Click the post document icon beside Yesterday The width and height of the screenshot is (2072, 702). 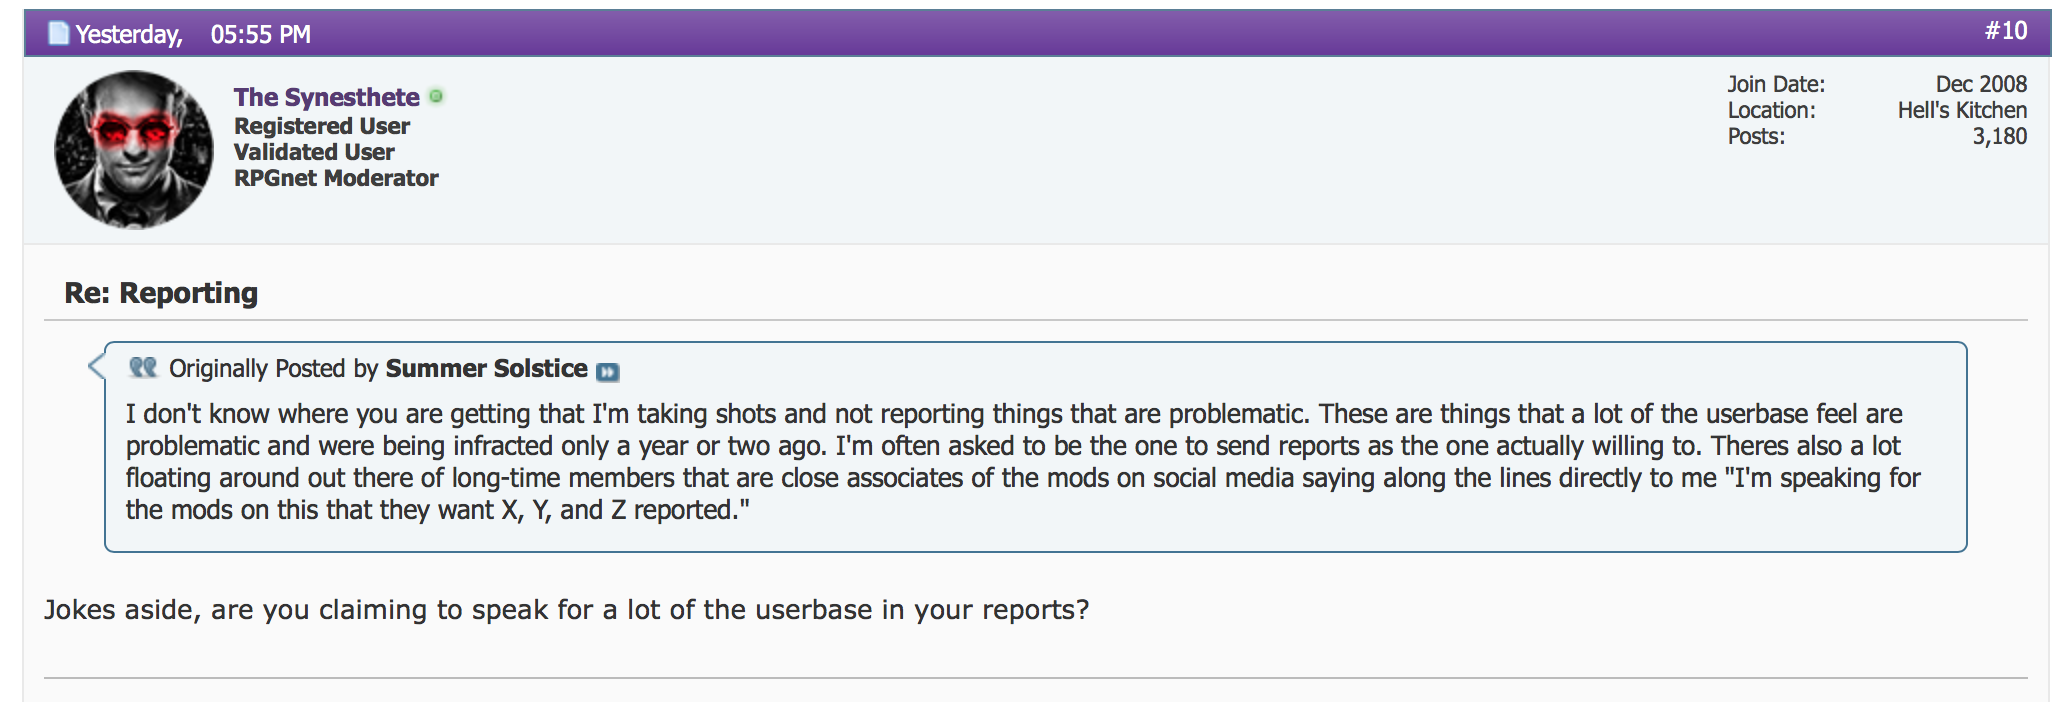59,33
